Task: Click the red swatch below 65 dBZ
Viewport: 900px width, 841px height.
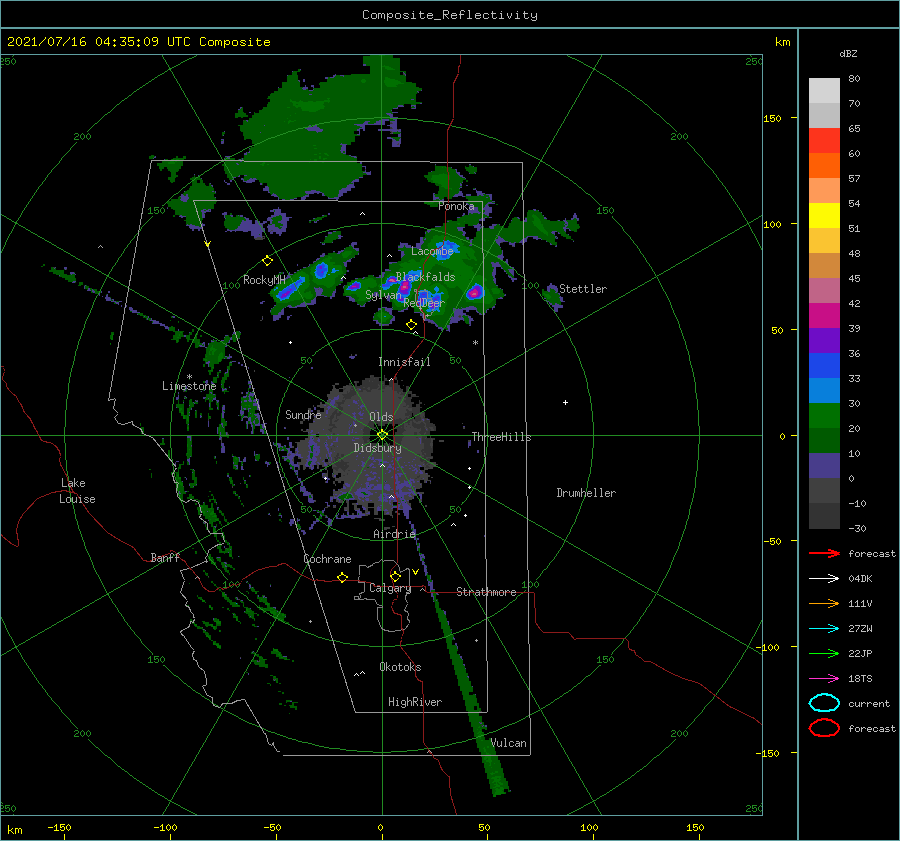Action: 824,140
